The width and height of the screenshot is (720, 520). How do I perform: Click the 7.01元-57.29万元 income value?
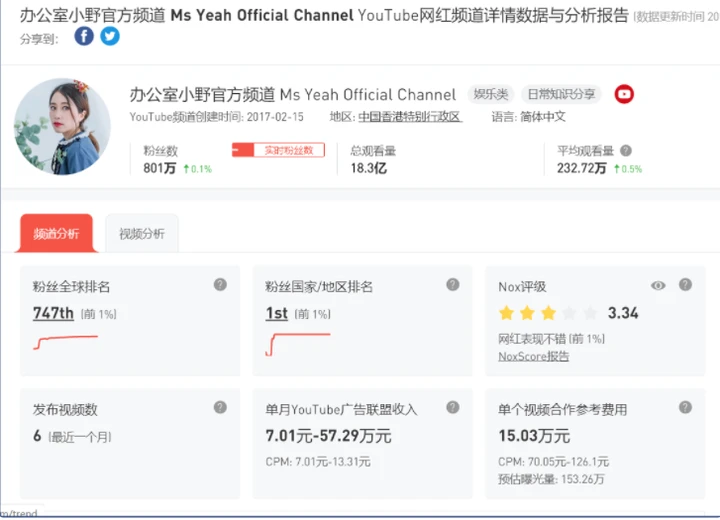point(328,436)
